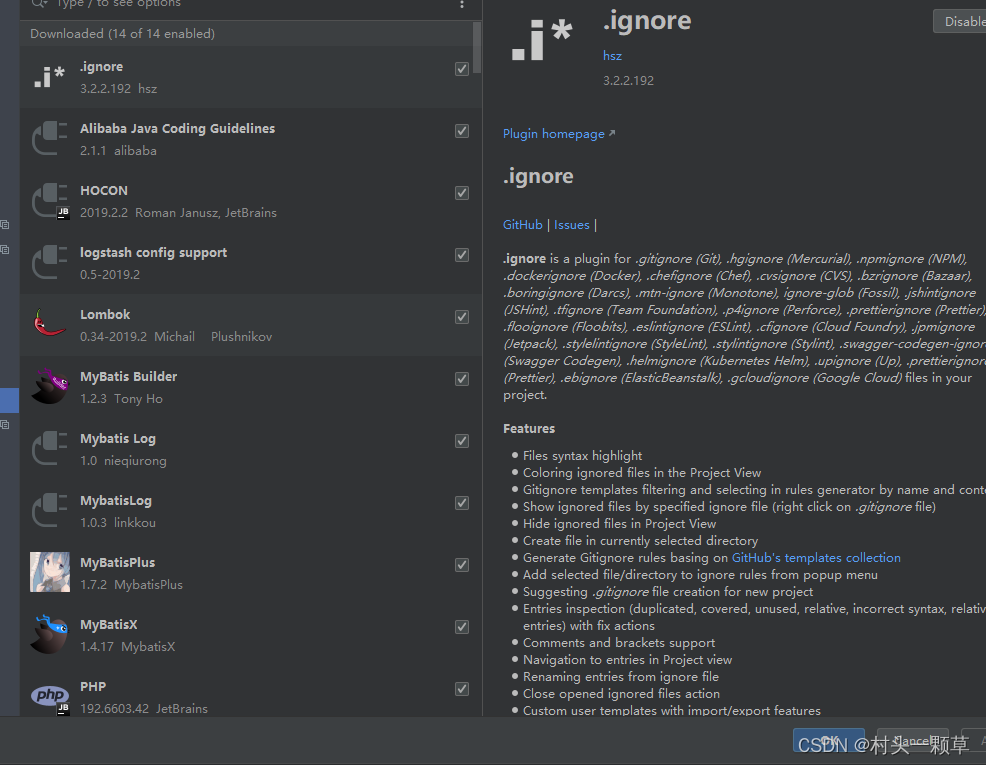This screenshot has height=765, width=986.
Task: Toggle Mybatis Log enabled checkbox
Action: [x=462, y=441]
